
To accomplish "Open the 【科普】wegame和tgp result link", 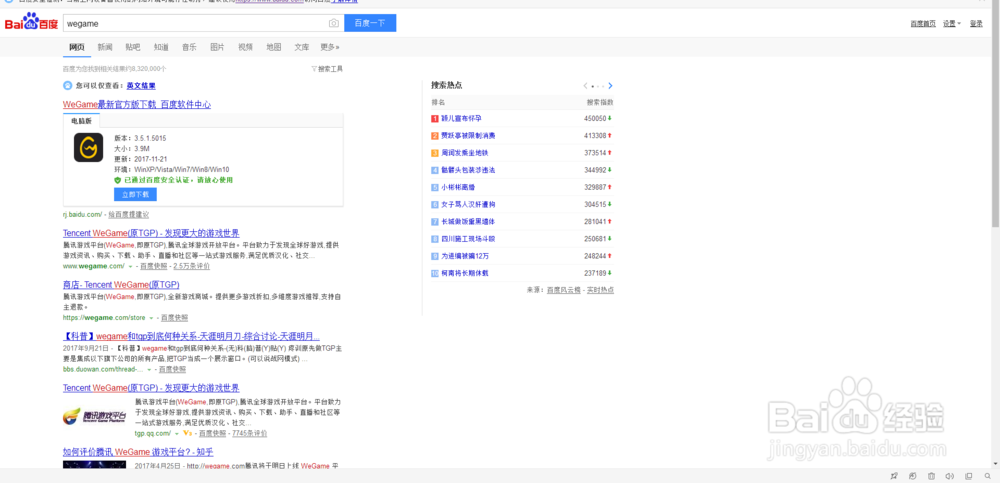I will [x=191, y=336].
